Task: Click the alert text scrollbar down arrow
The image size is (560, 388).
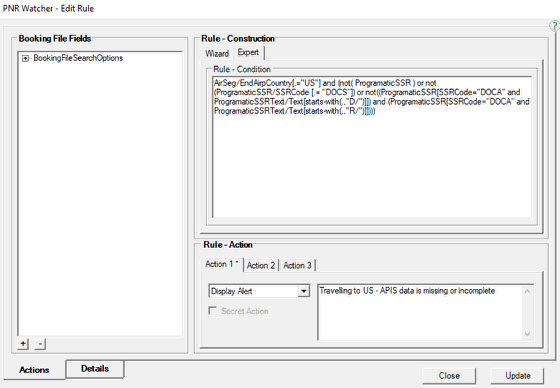Action: coord(528,334)
